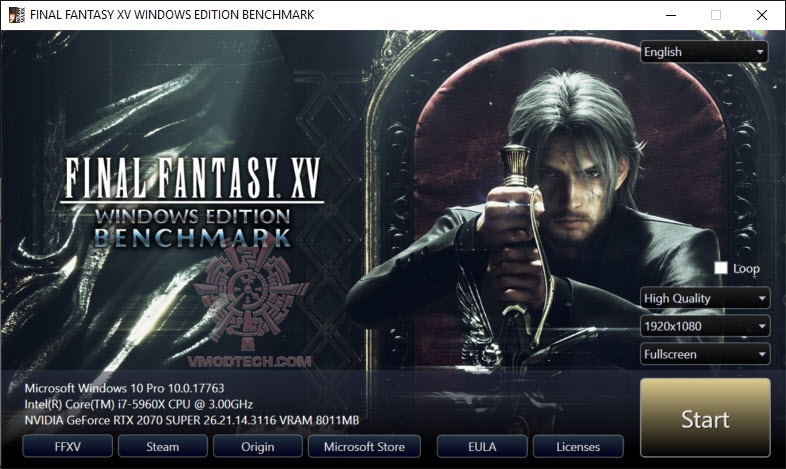Click the Origin store button
This screenshot has height=469, width=786.
(258, 446)
